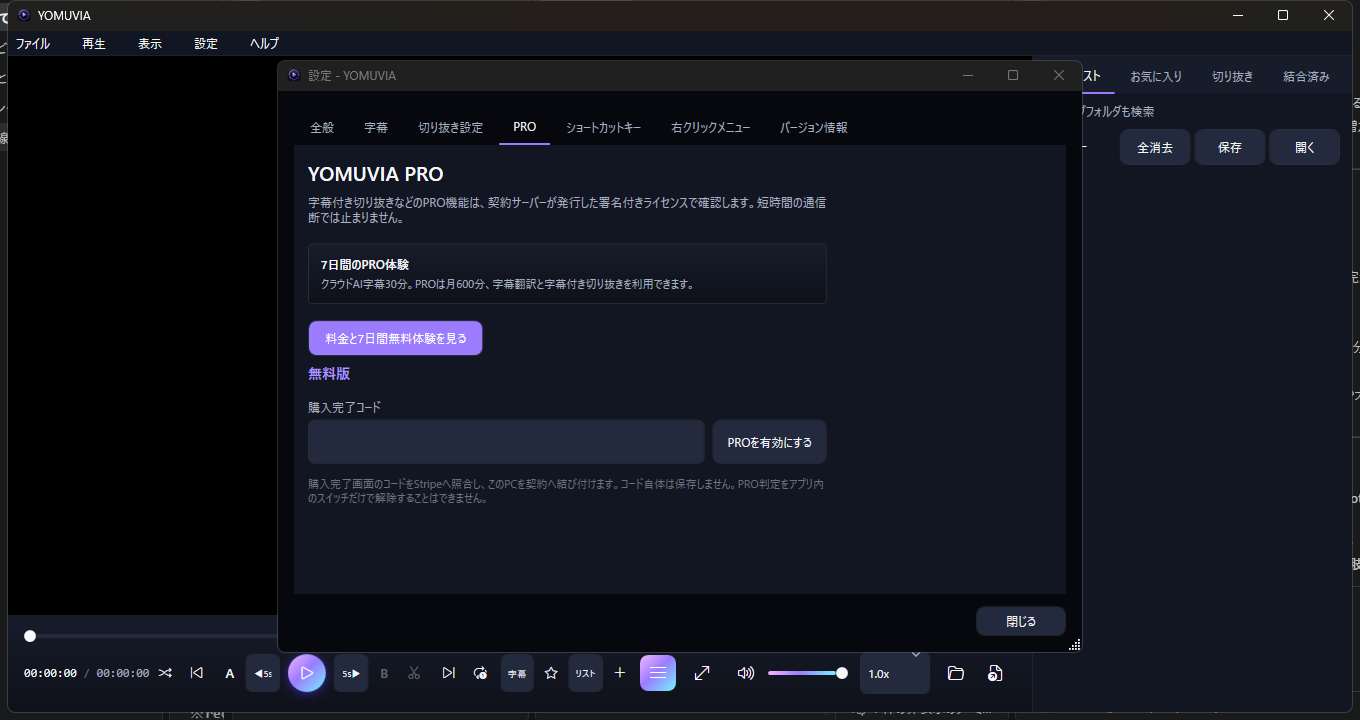Select the PRO settings tab

click(525, 127)
